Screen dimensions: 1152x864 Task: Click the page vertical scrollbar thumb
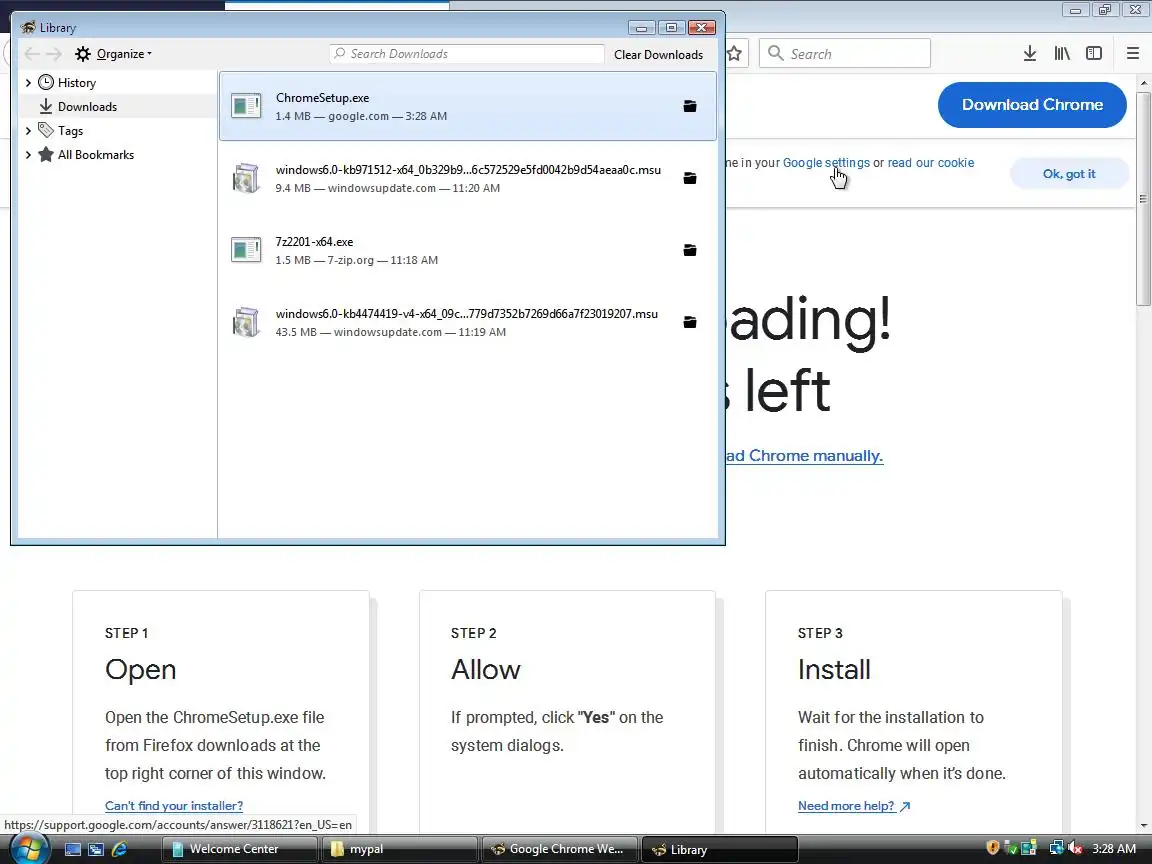[x=1142, y=198]
